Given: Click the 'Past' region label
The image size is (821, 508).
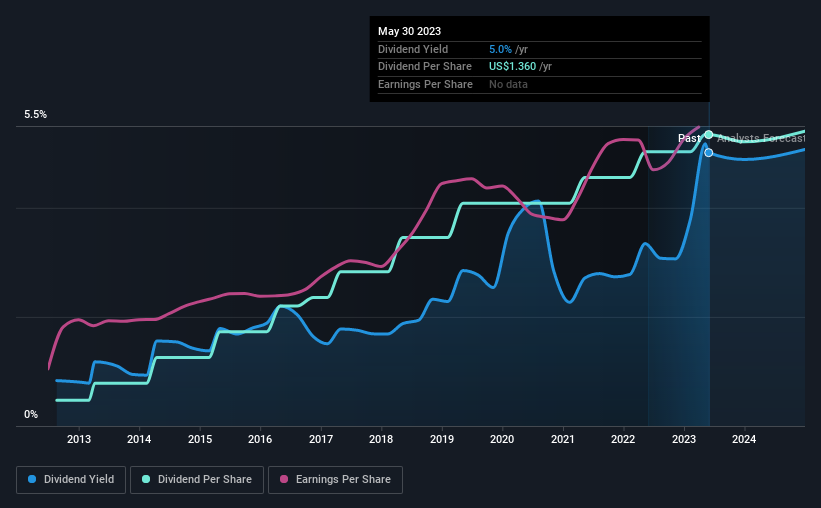Looking at the screenshot, I should tap(689, 138).
